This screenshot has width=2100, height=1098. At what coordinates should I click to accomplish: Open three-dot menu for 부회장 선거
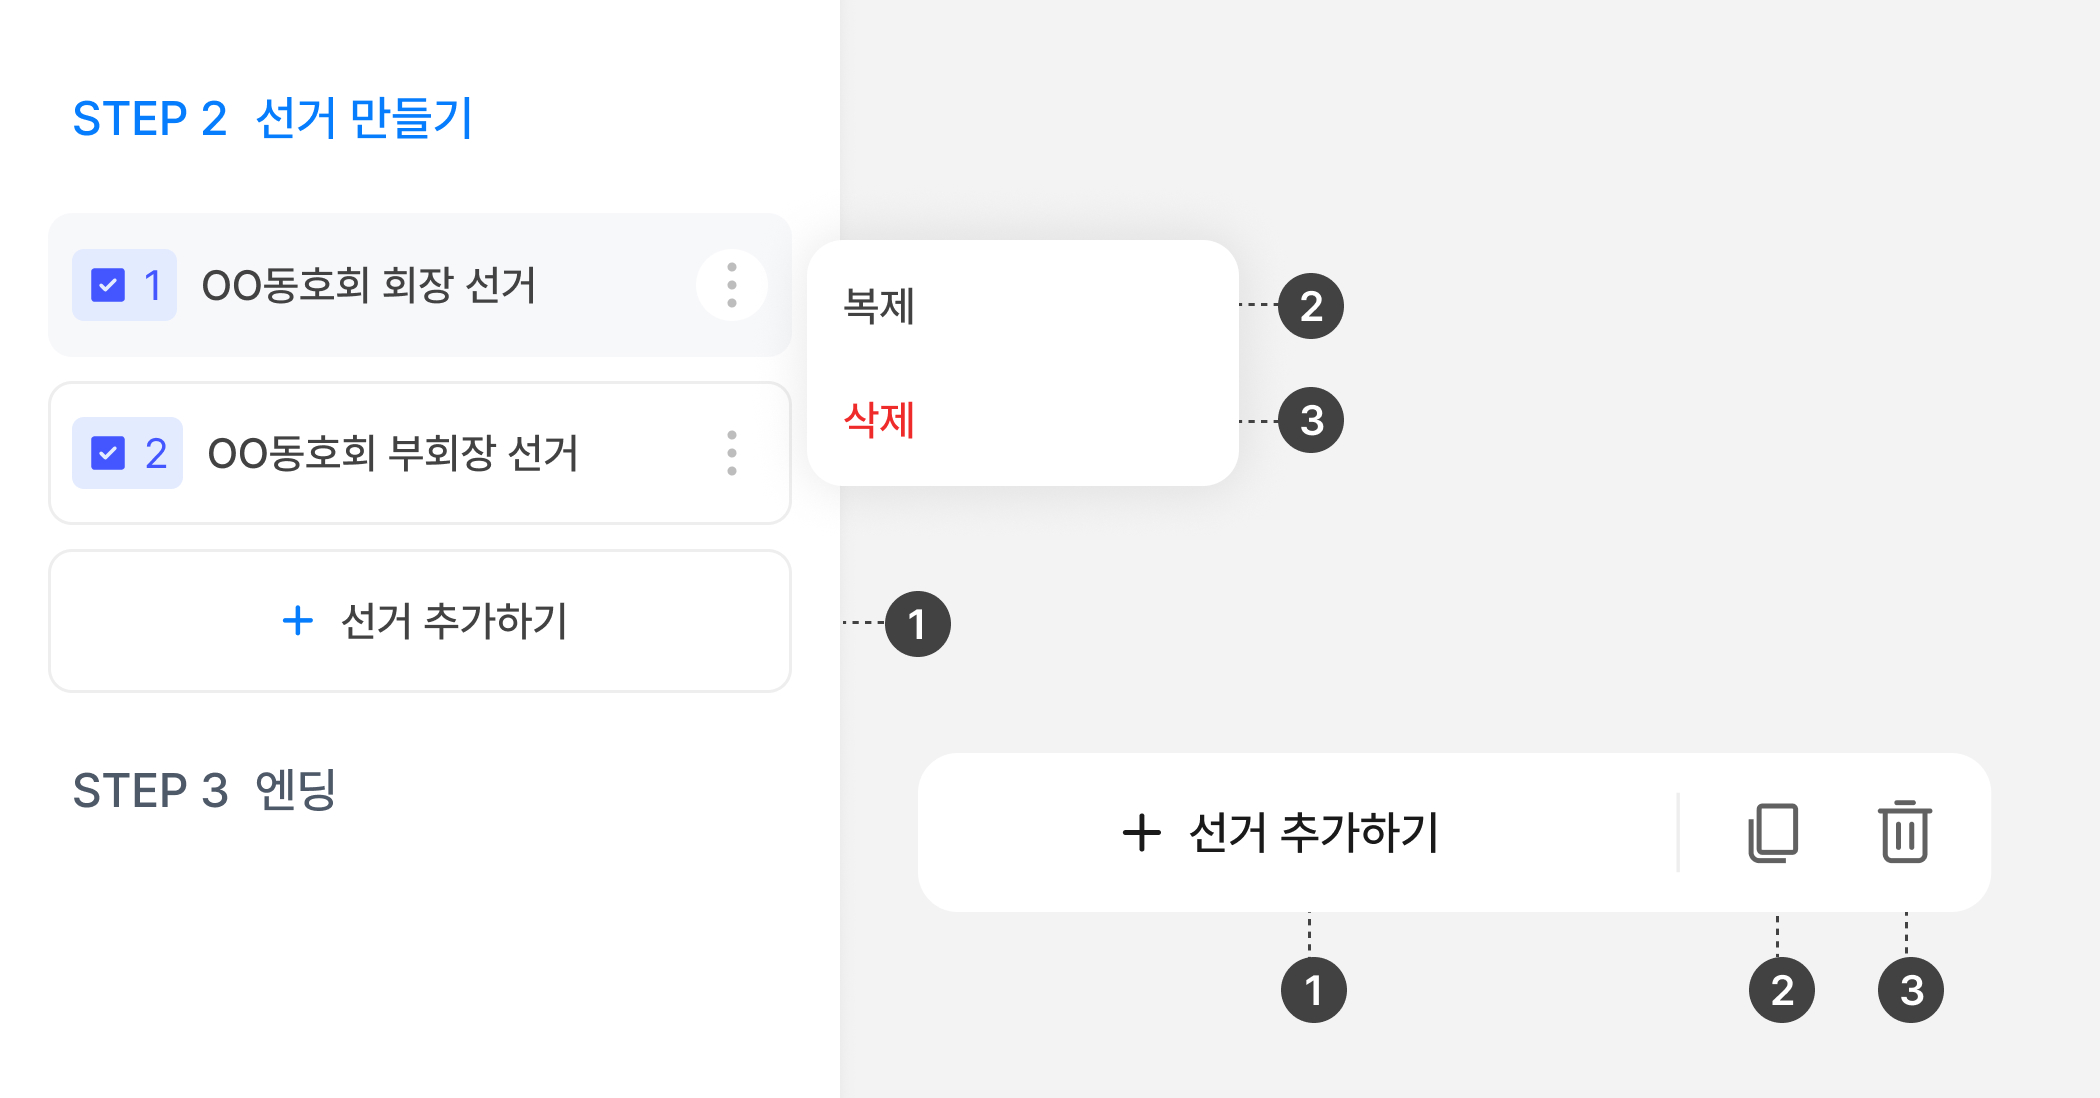coord(732,453)
